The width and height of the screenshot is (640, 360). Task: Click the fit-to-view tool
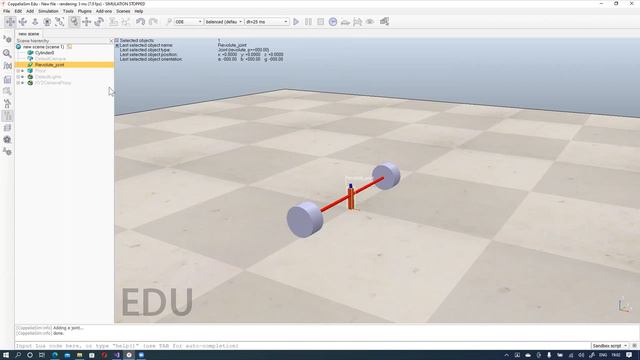(x=60, y=22)
